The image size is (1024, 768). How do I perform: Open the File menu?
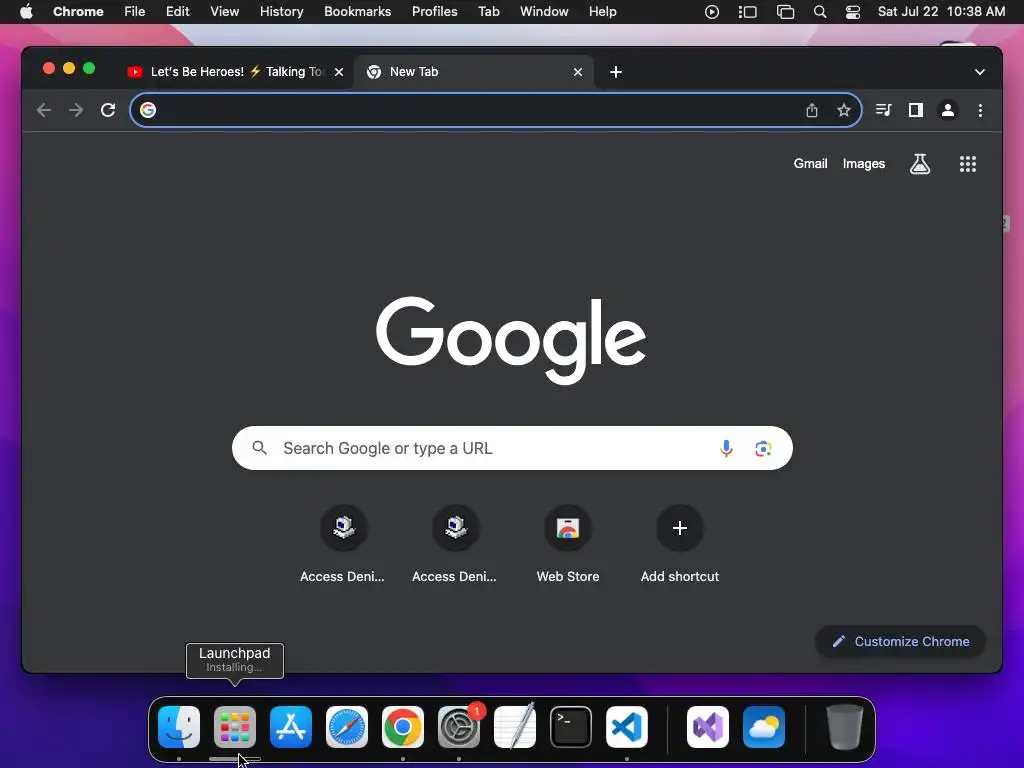pyautogui.click(x=135, y=12)
